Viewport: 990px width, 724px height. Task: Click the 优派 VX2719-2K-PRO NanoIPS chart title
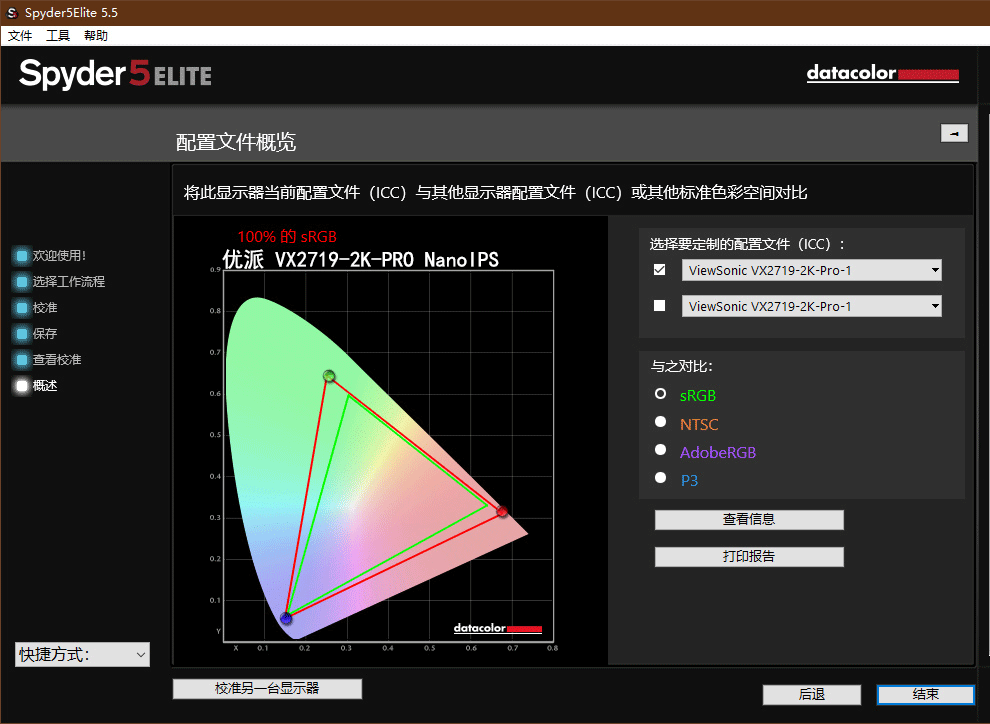(361, 259)
